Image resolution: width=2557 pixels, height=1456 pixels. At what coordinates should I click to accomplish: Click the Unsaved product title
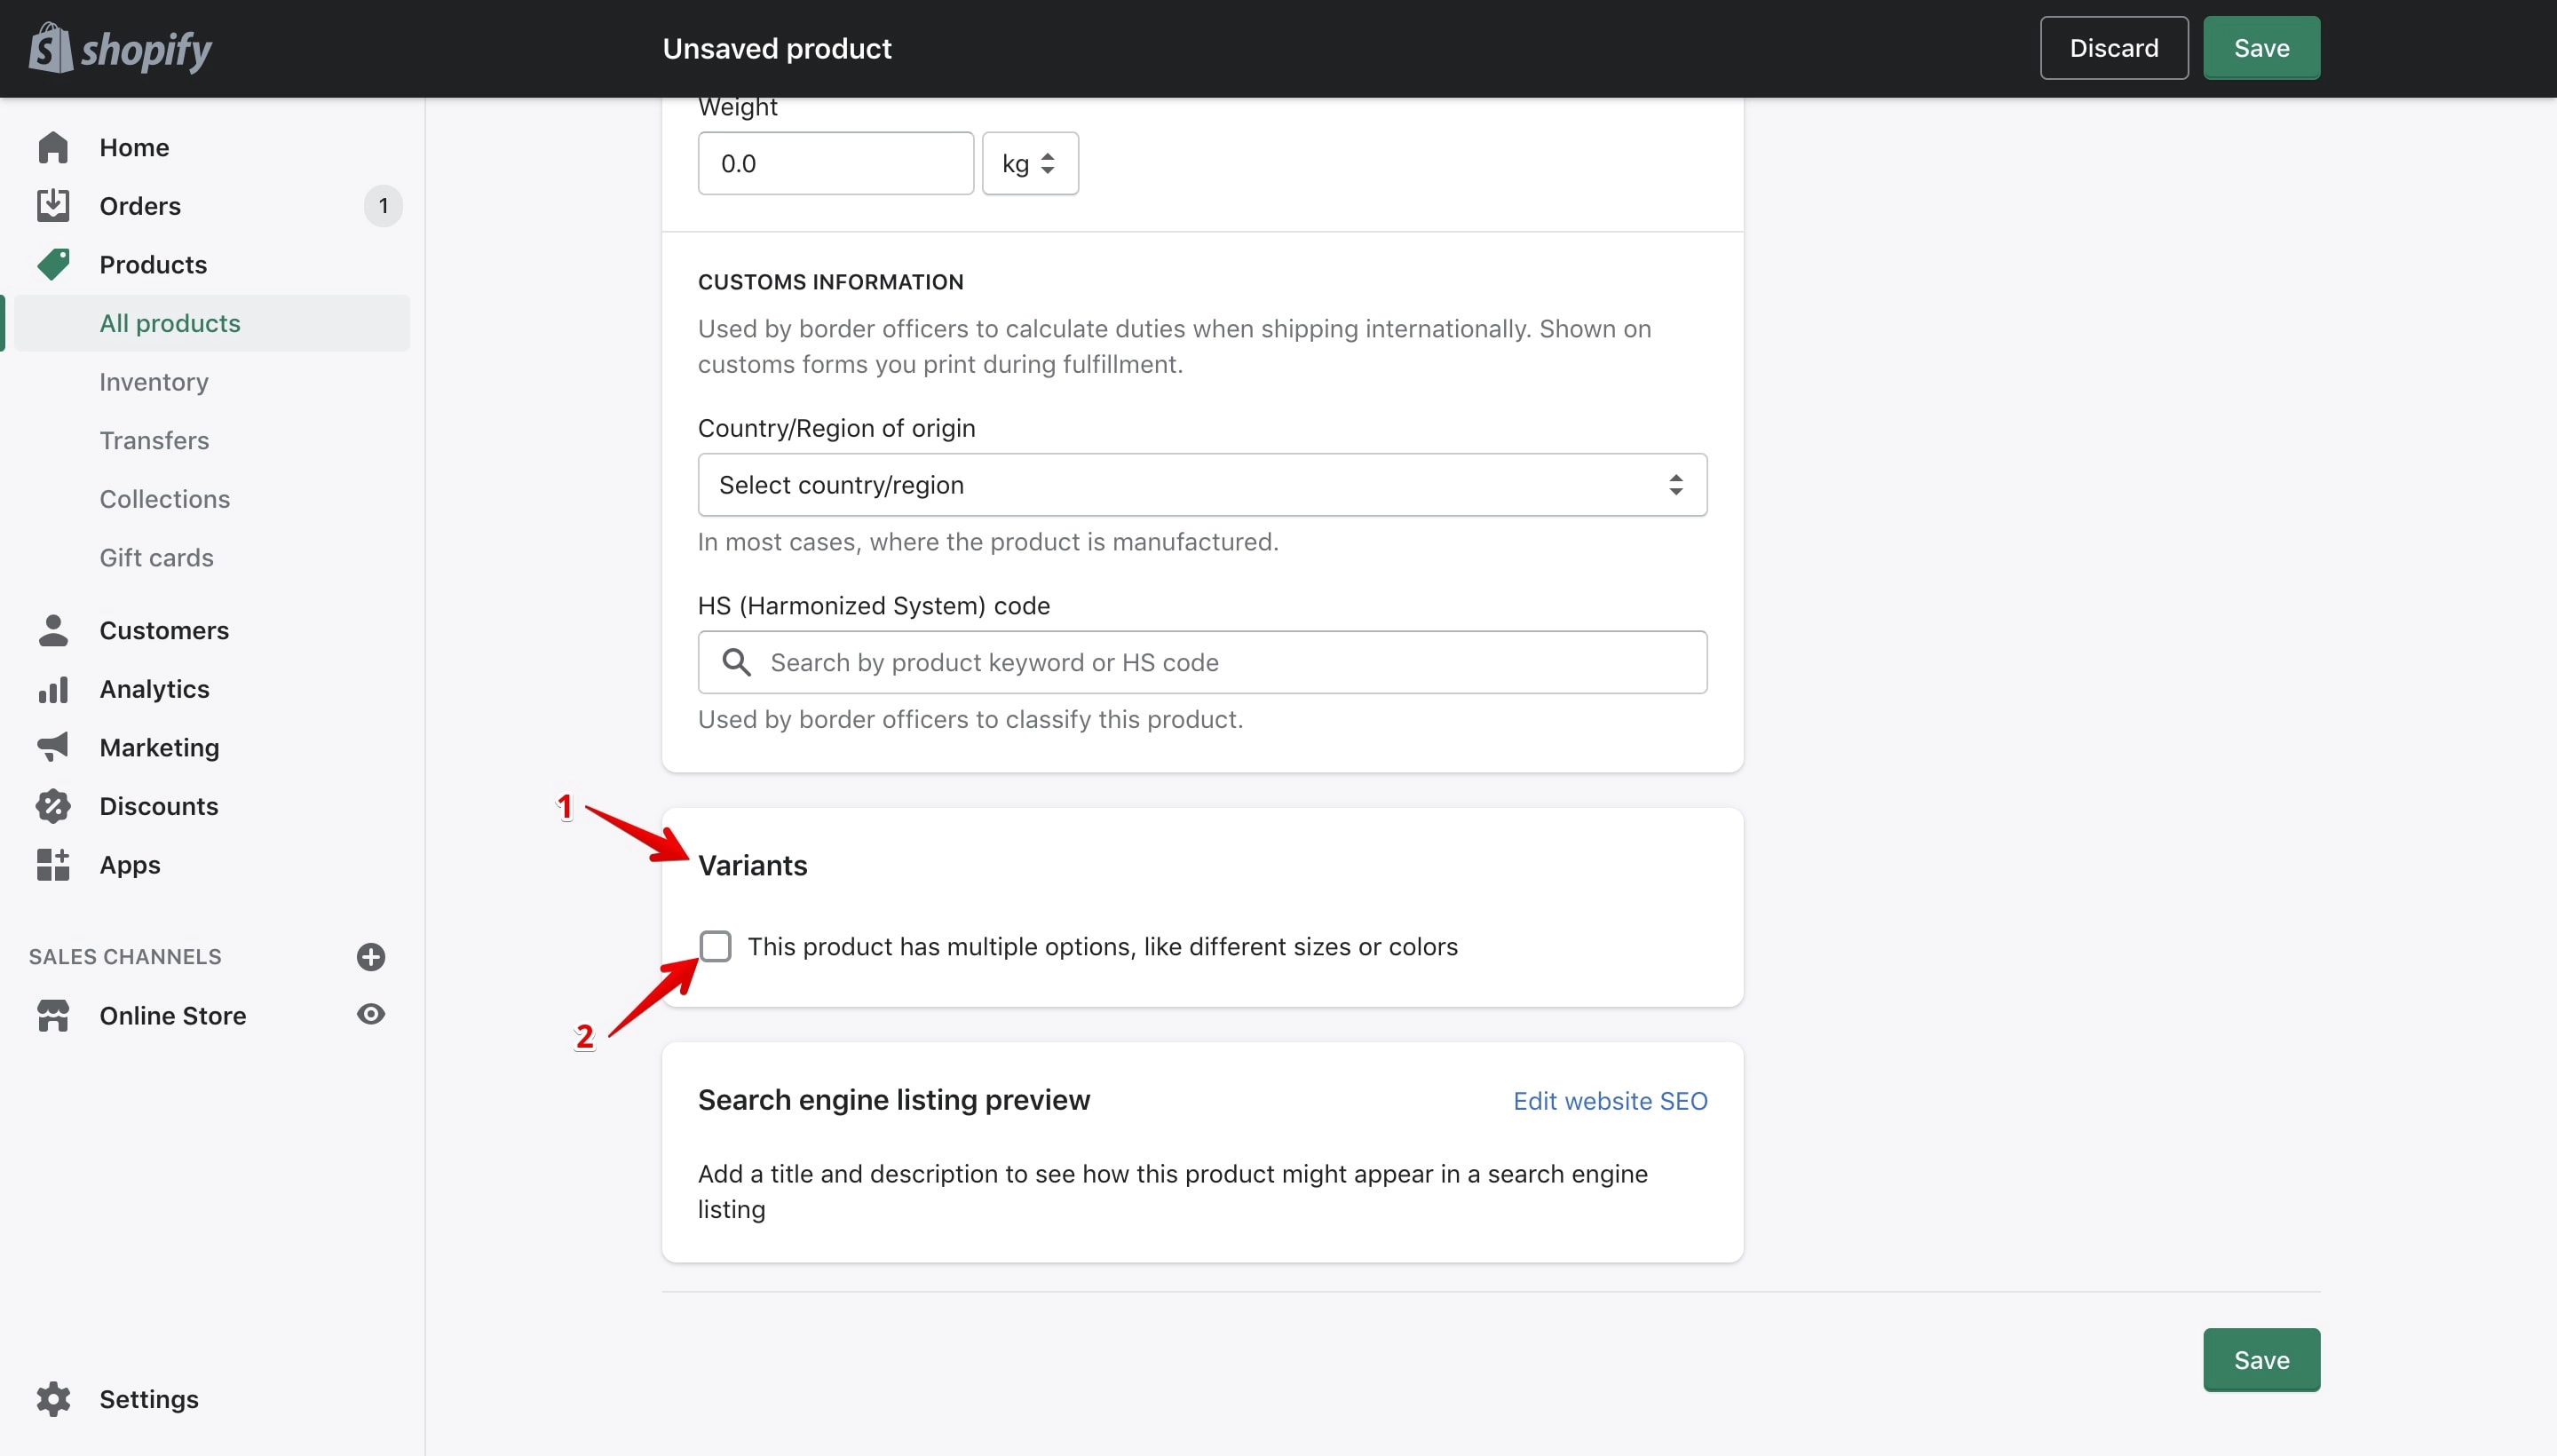coord(777,48)
